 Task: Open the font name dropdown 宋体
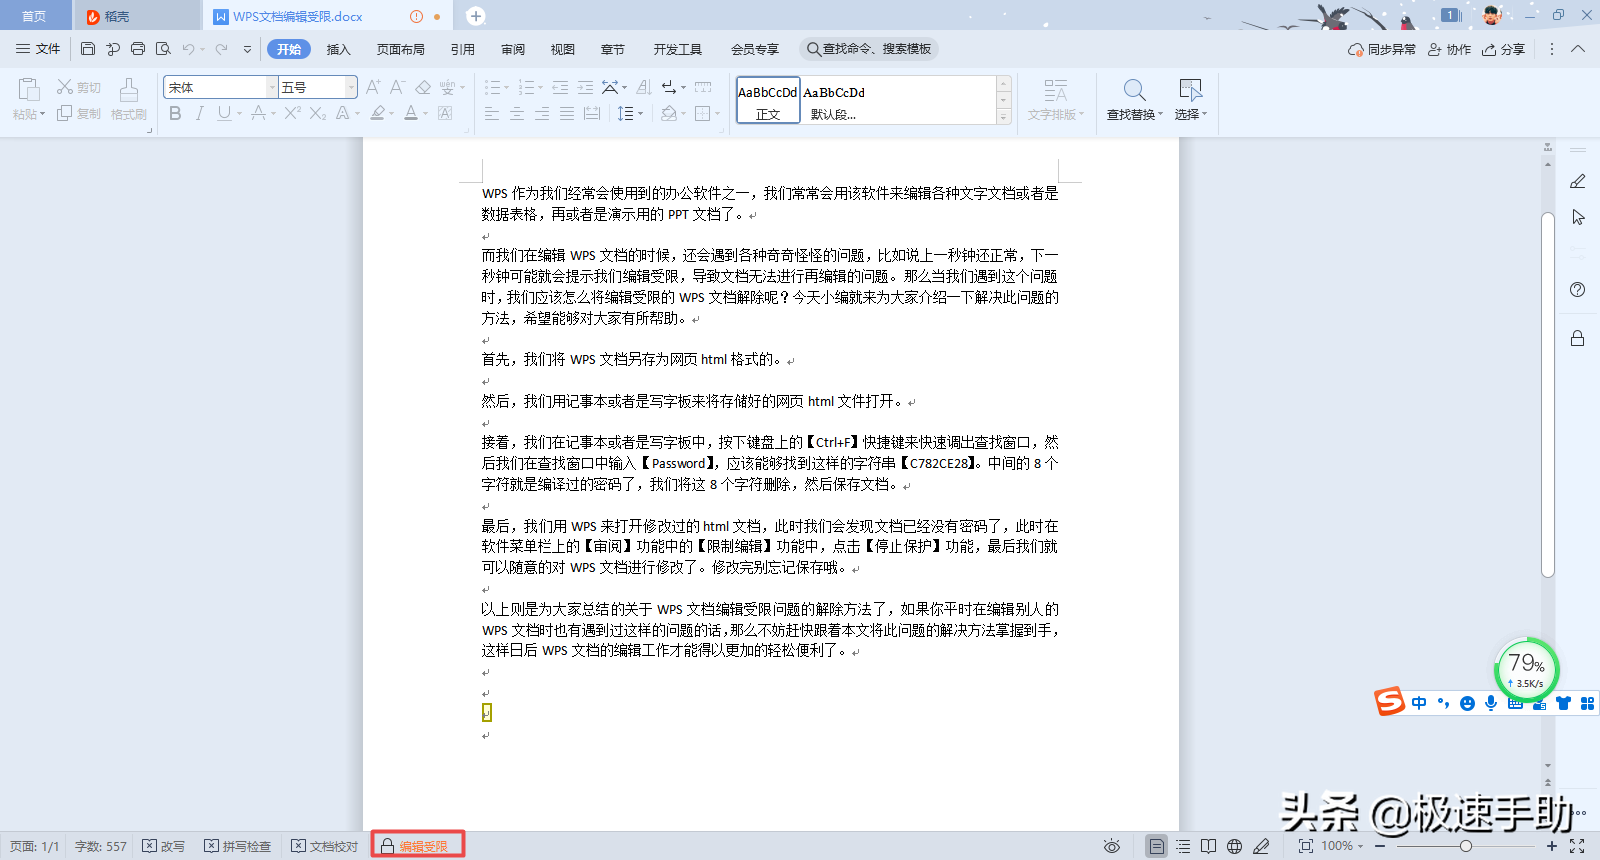[271, 87]
